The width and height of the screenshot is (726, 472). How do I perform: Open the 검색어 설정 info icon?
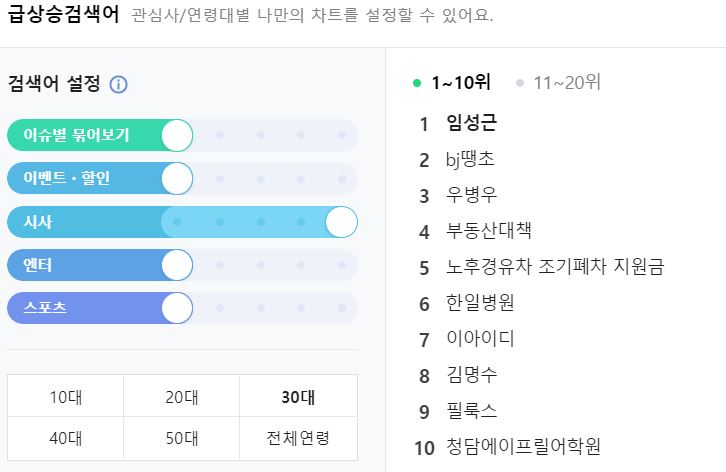click(x=118, y=84)
